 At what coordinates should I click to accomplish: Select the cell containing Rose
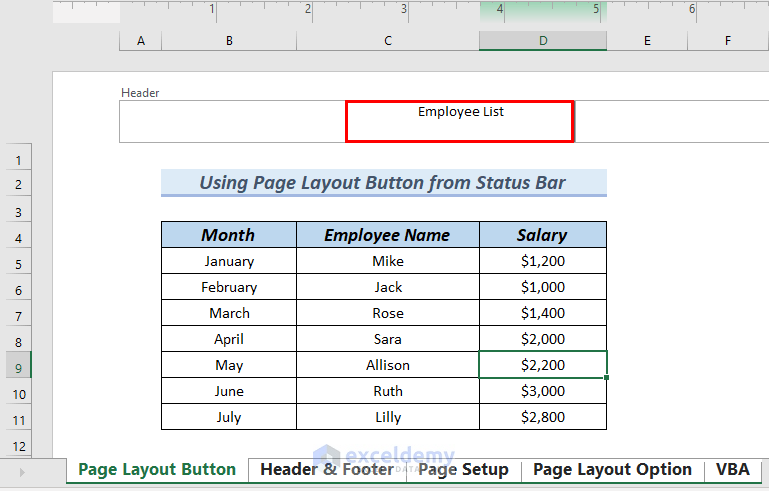click(x=388, y=312)
